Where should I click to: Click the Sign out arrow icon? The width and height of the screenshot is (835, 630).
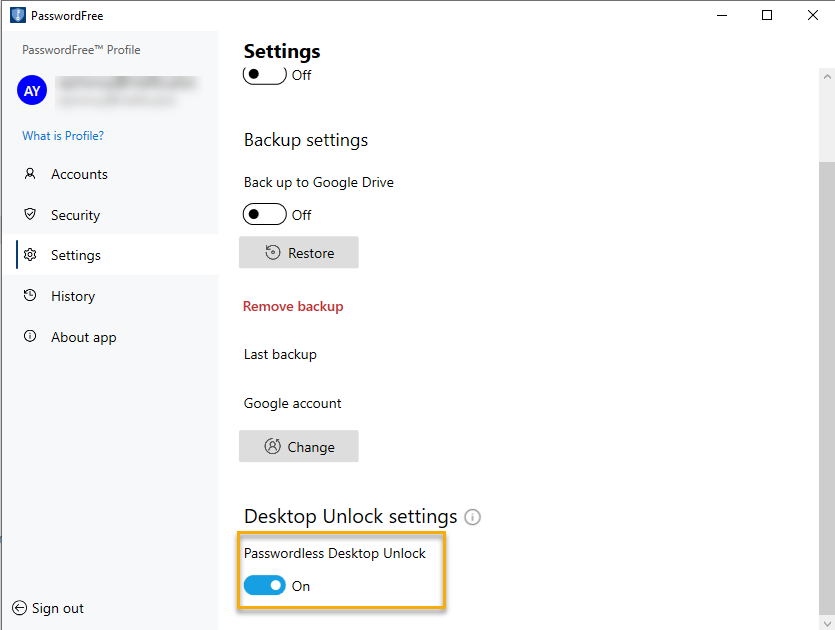tap(19, 608)
